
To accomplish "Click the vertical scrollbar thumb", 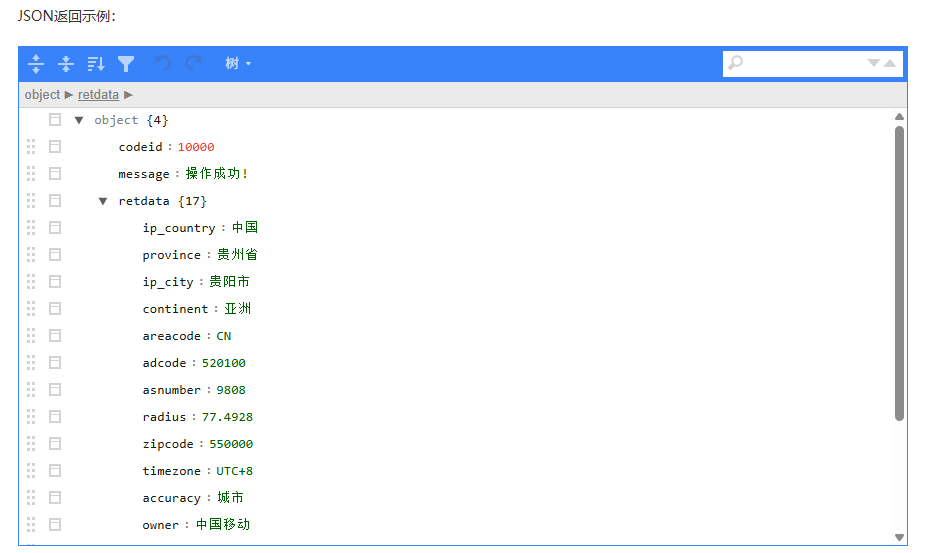I will pos(899,273).
